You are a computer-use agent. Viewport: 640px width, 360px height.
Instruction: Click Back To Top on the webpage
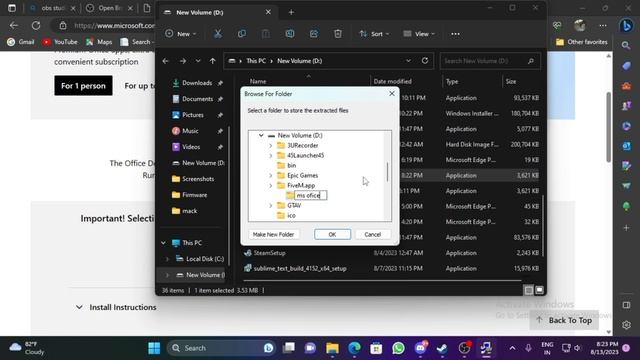(x=564, y=320)
